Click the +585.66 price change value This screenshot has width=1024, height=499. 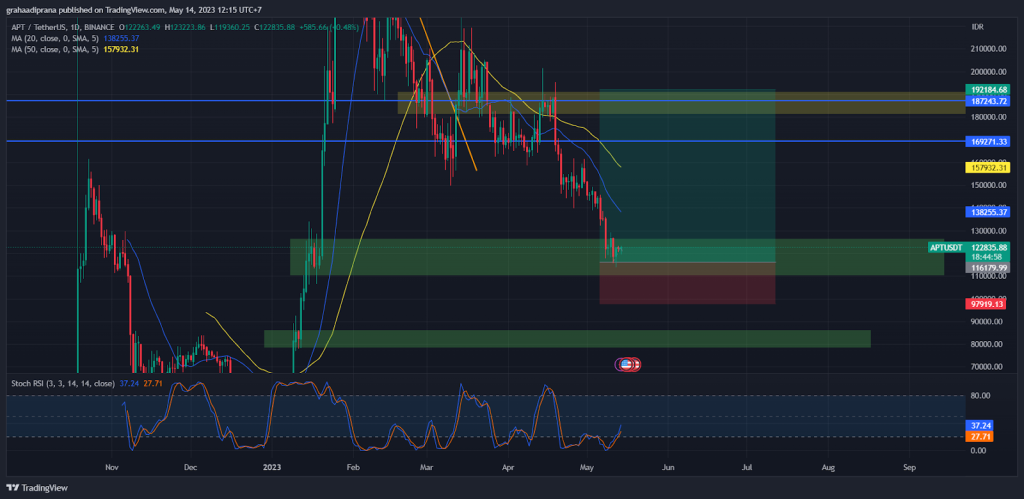[315, 27]
